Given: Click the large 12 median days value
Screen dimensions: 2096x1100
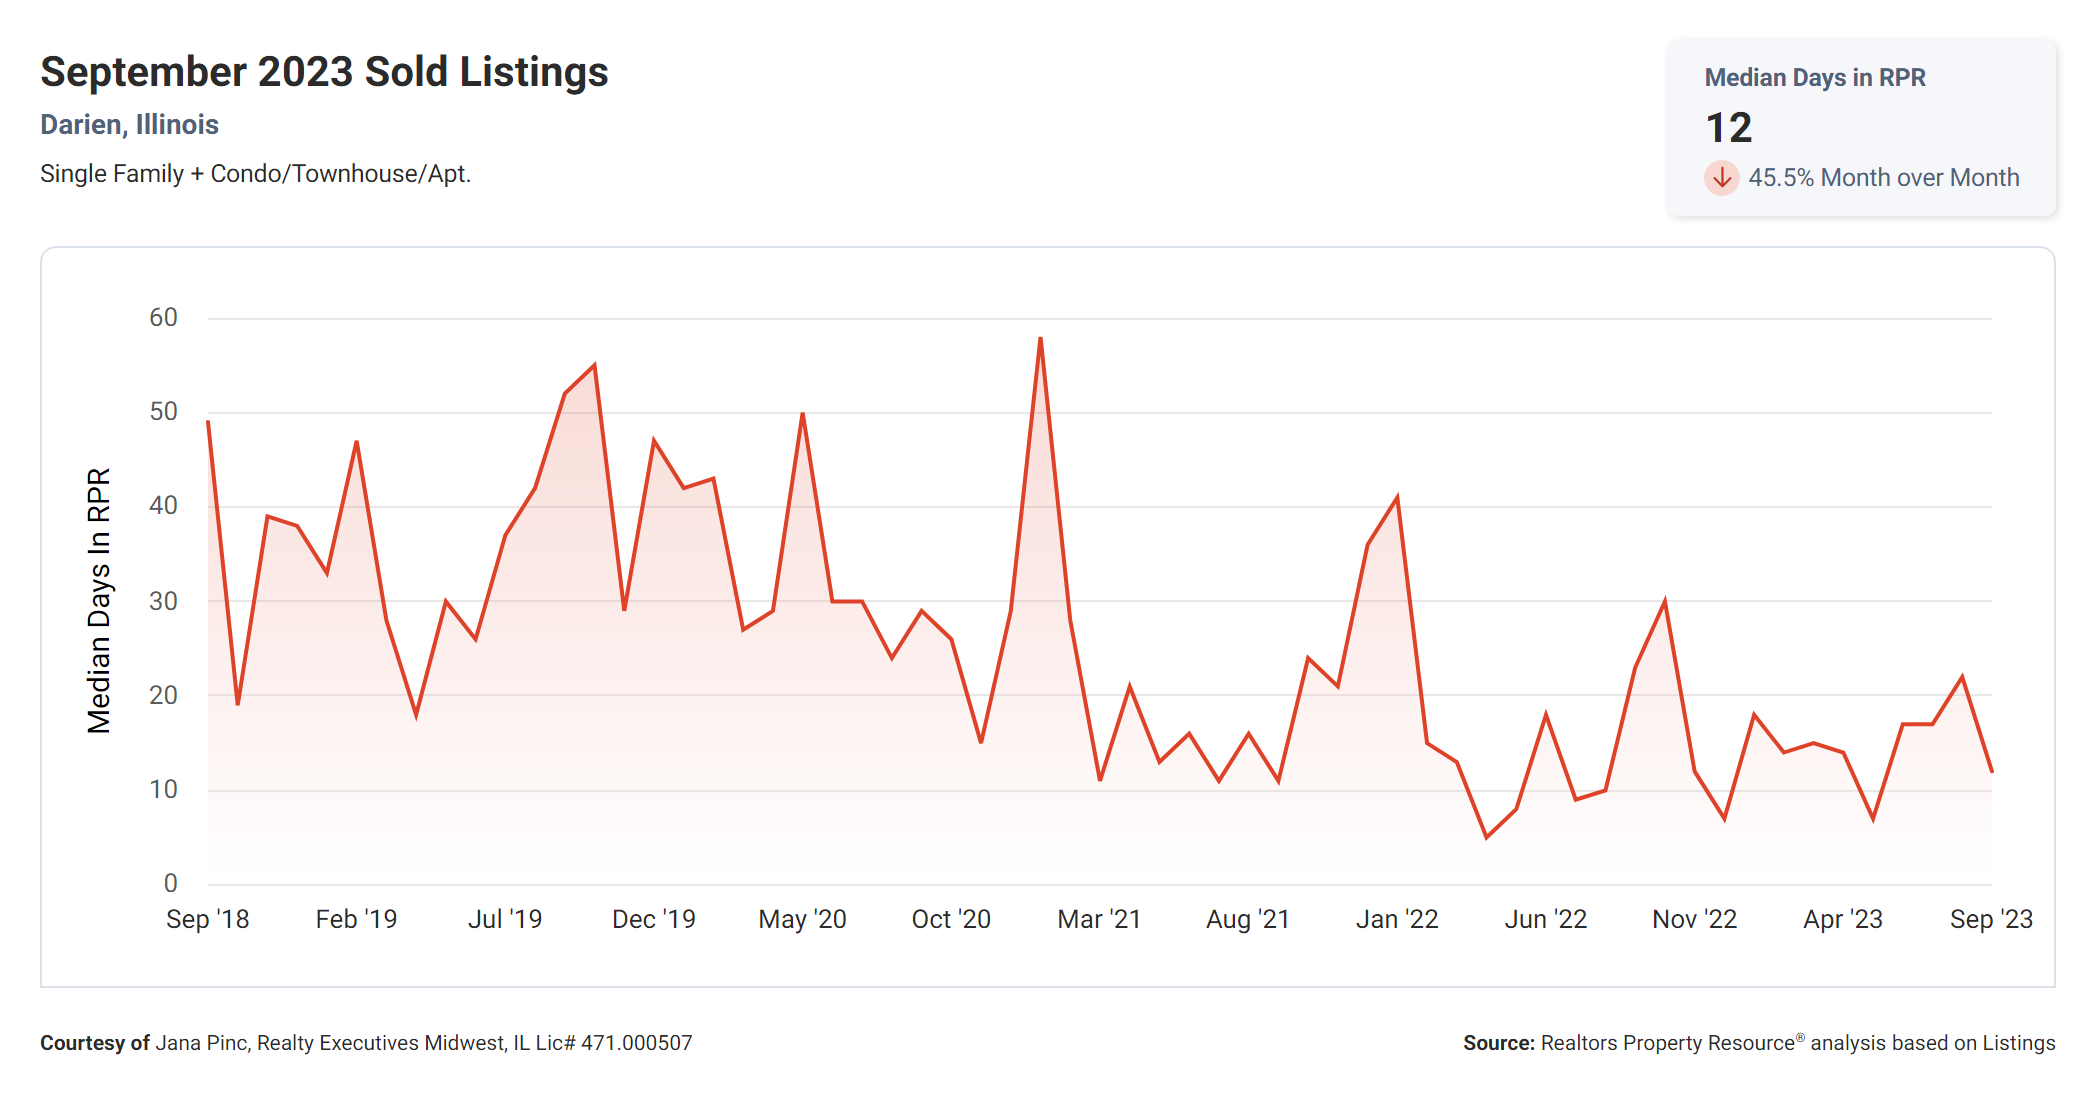Looking at the screenshot, I should tap(1728, 128).
